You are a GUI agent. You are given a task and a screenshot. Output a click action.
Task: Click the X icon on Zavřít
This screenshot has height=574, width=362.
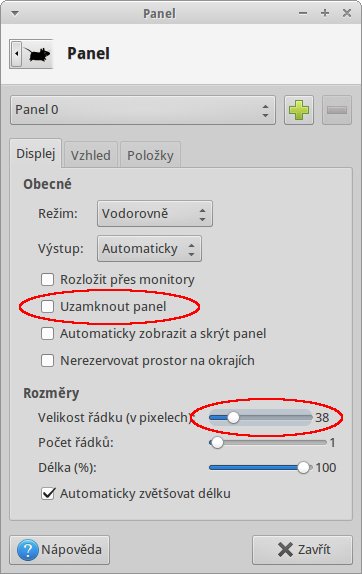pos(285,549)
